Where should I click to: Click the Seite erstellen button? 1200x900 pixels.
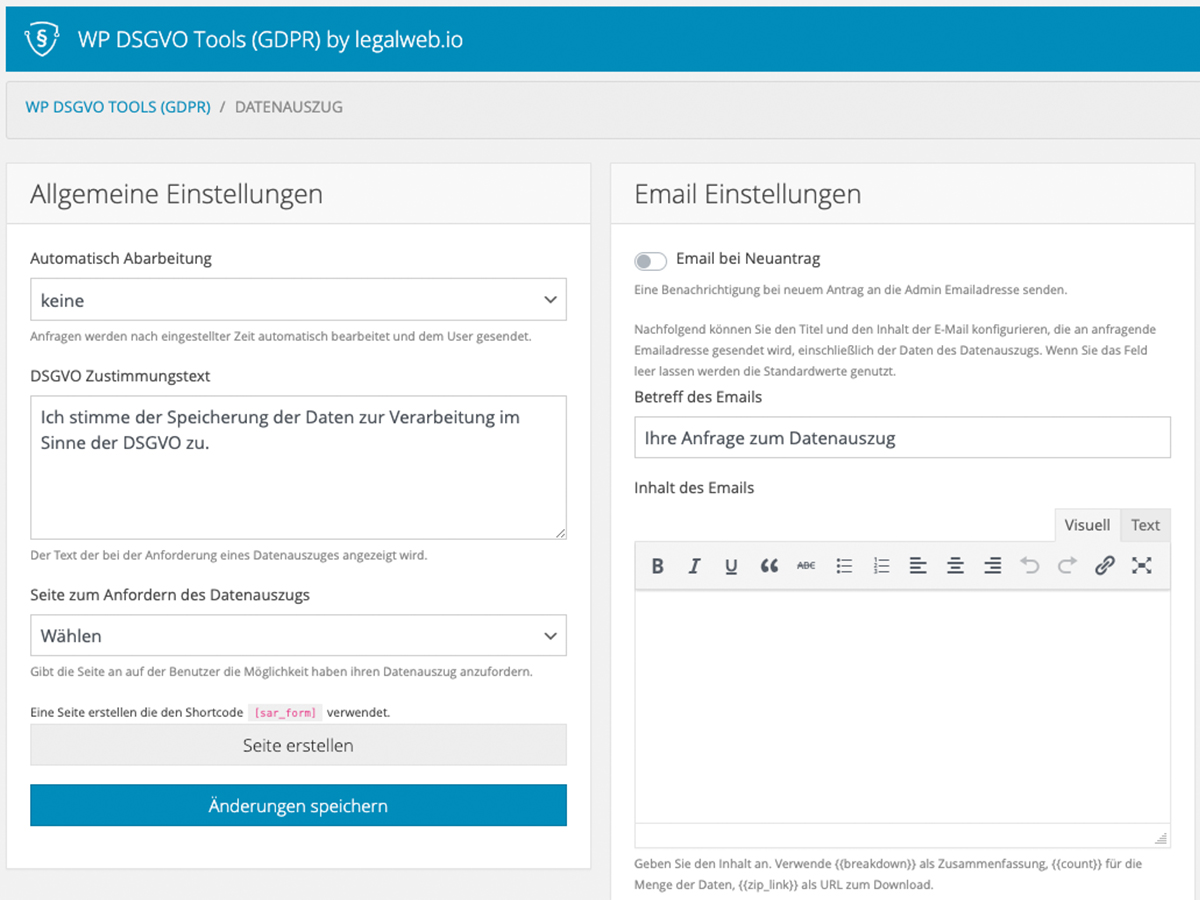pyautogui.click(x=298, y=745)
